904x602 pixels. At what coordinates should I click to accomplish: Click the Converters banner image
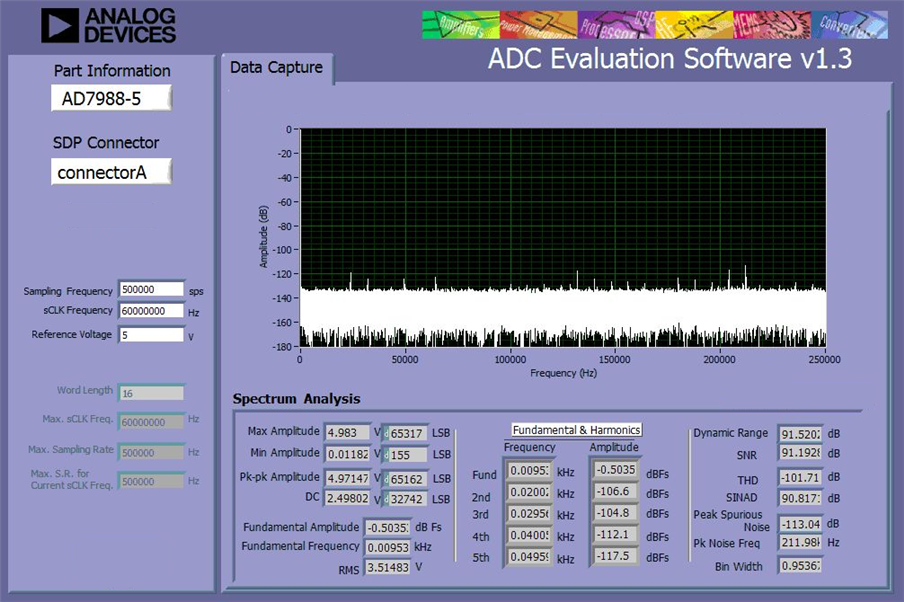coord(849,25)
